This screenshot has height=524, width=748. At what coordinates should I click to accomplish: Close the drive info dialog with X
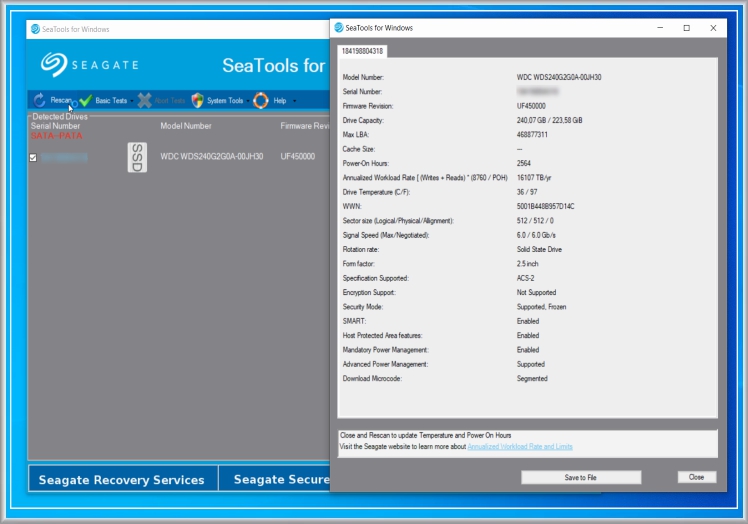(713, 28)
